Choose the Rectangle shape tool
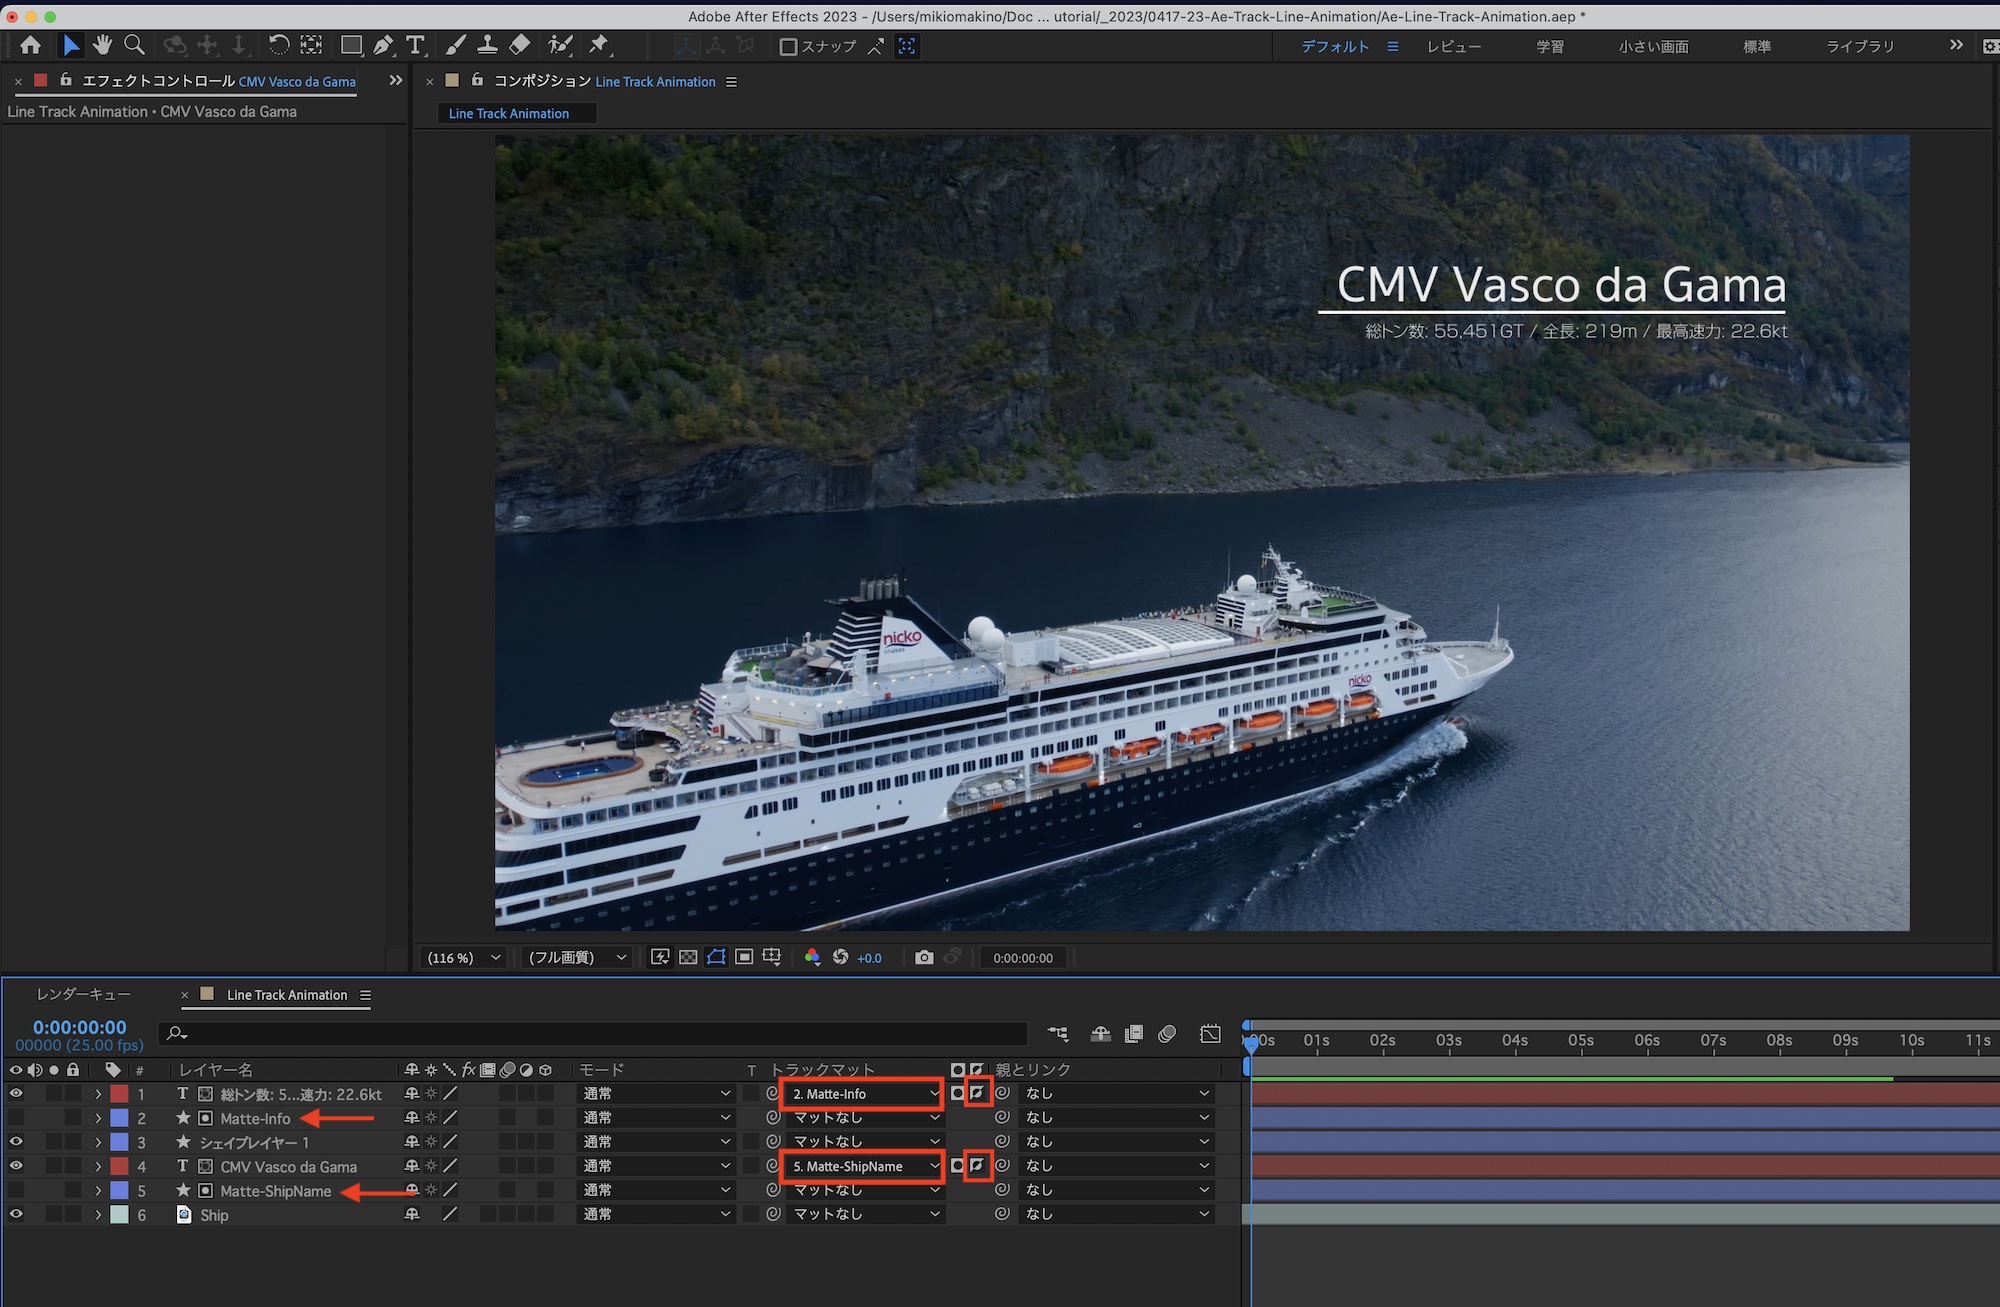Screen dimensions: 2000x1307 (x=351, y=45)
